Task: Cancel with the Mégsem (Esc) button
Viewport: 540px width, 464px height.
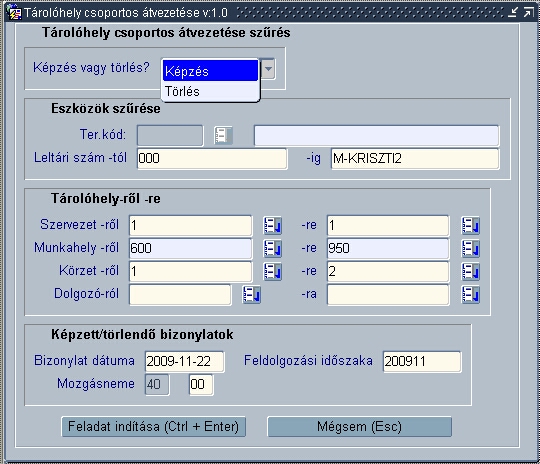Action: pyautogui.click(x=359, y=426)
